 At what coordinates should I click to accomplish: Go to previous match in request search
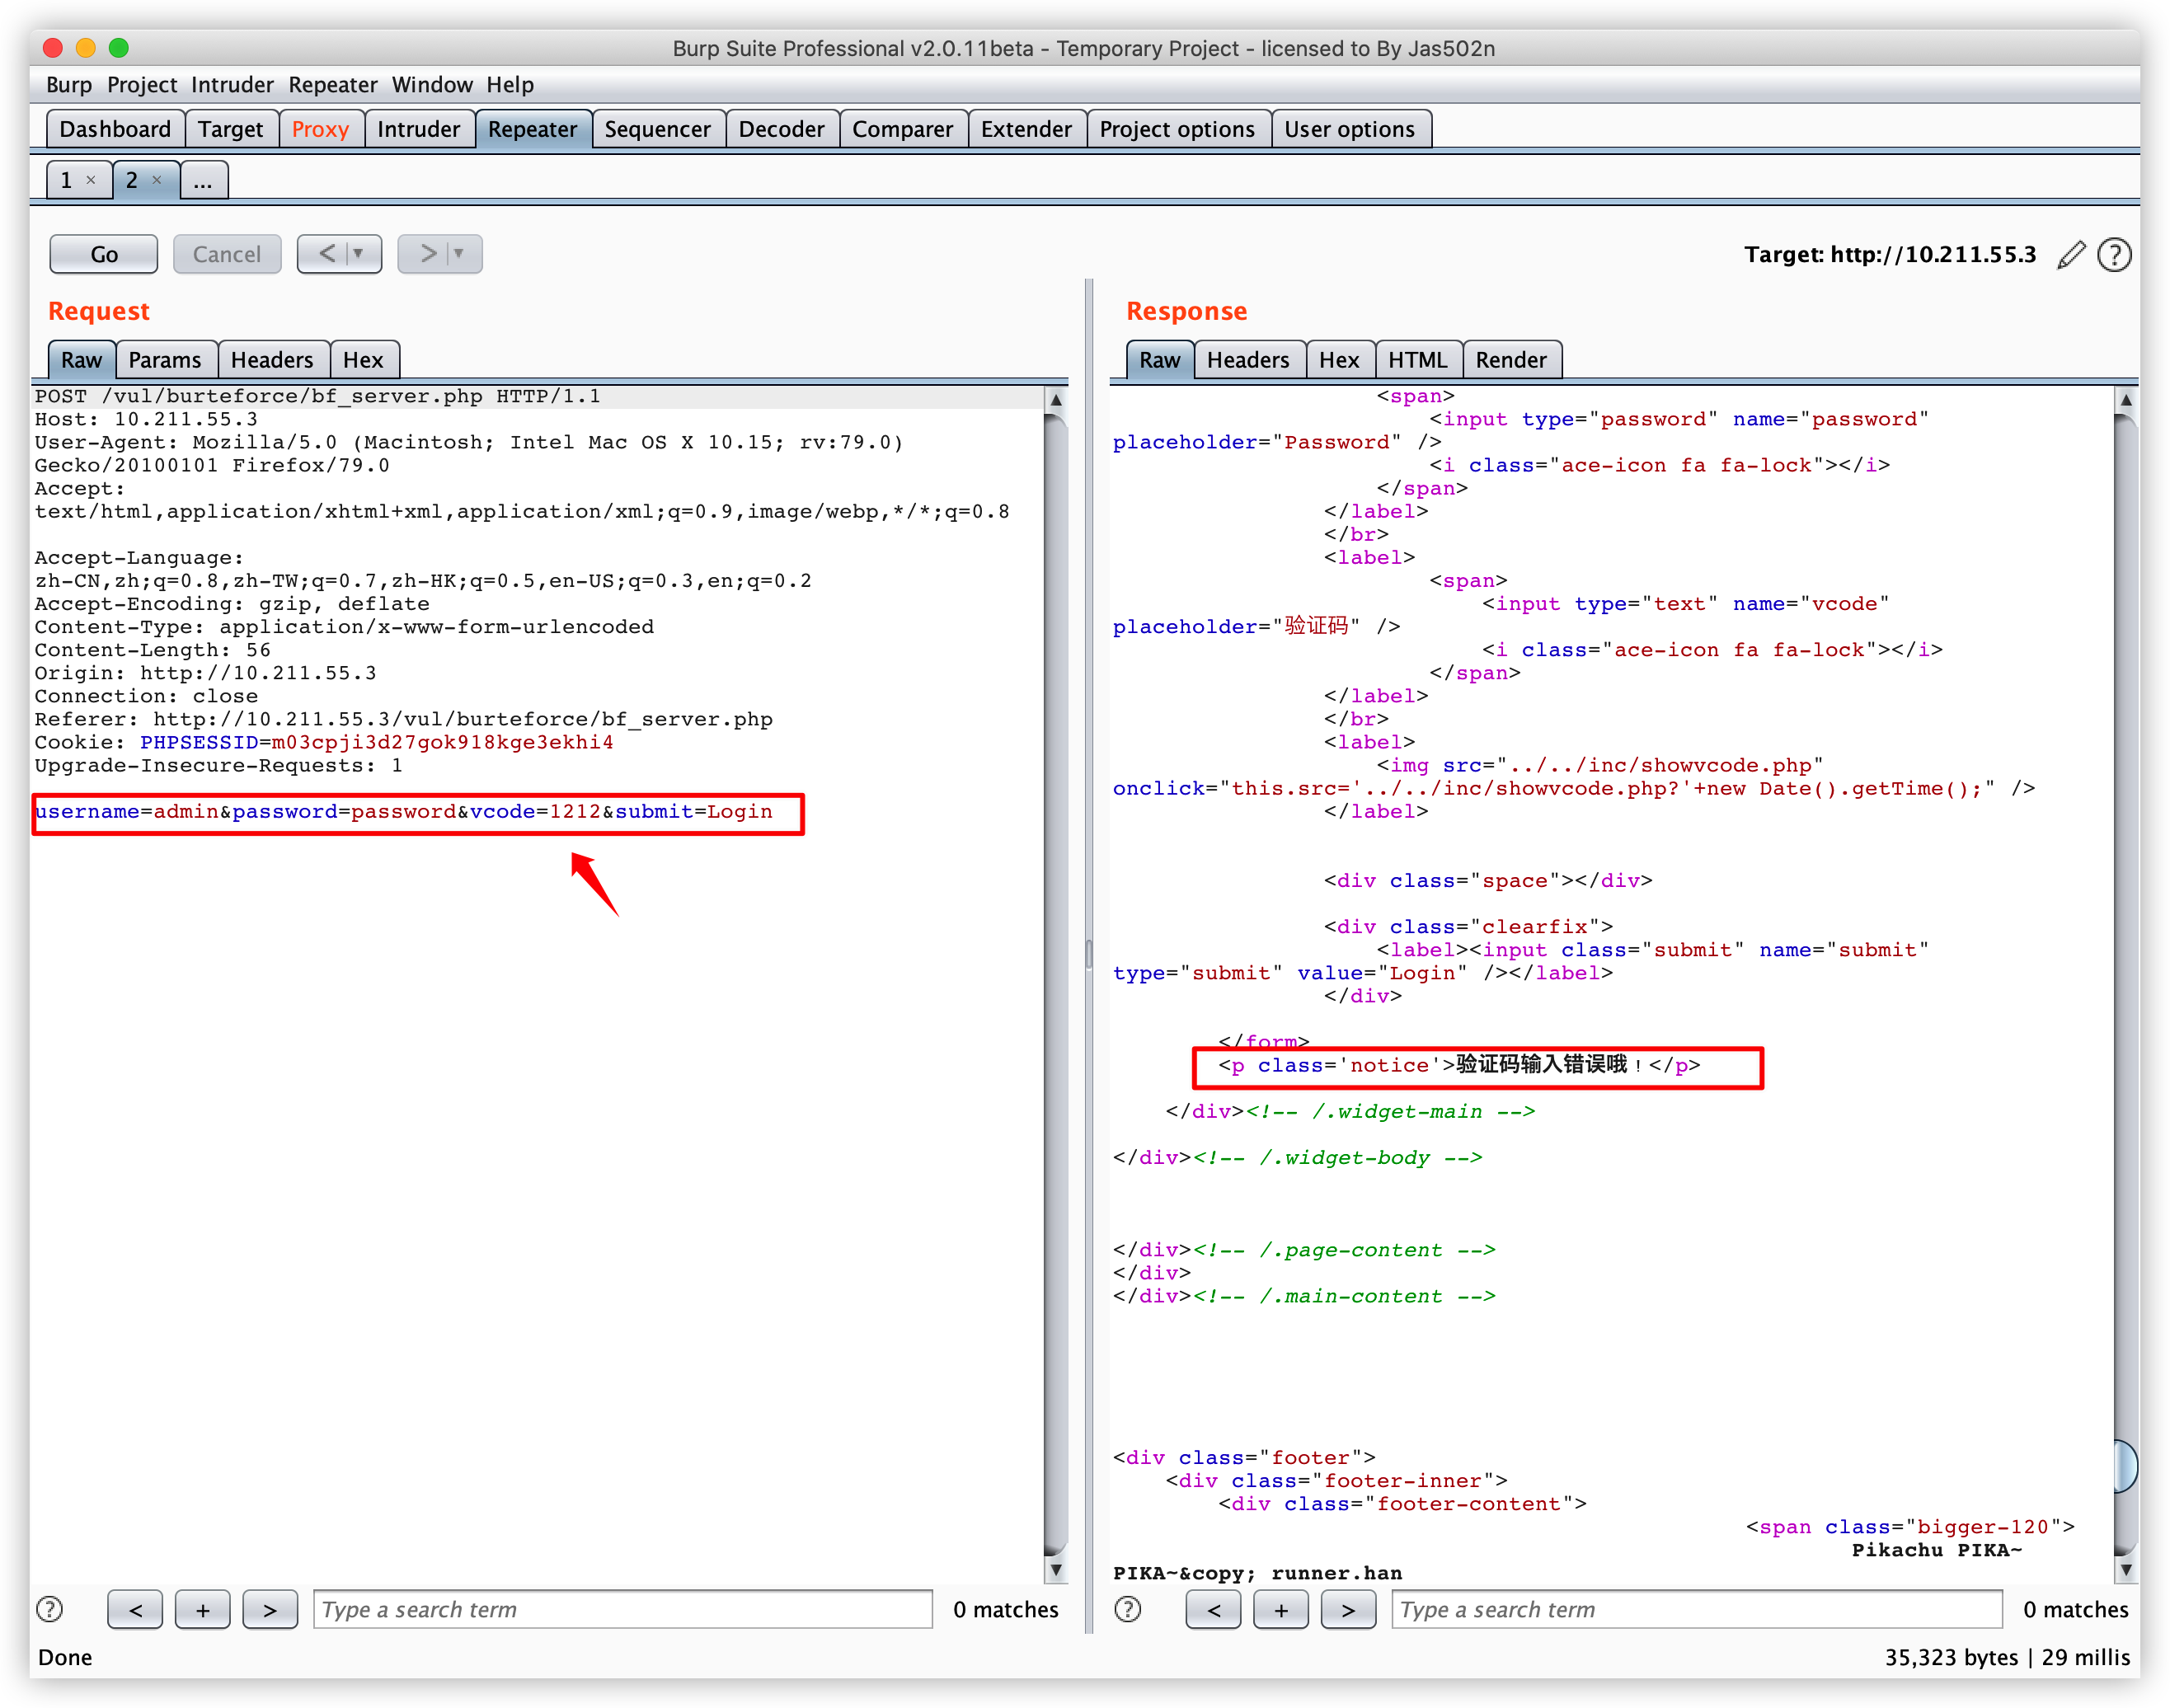(135, 1609)
